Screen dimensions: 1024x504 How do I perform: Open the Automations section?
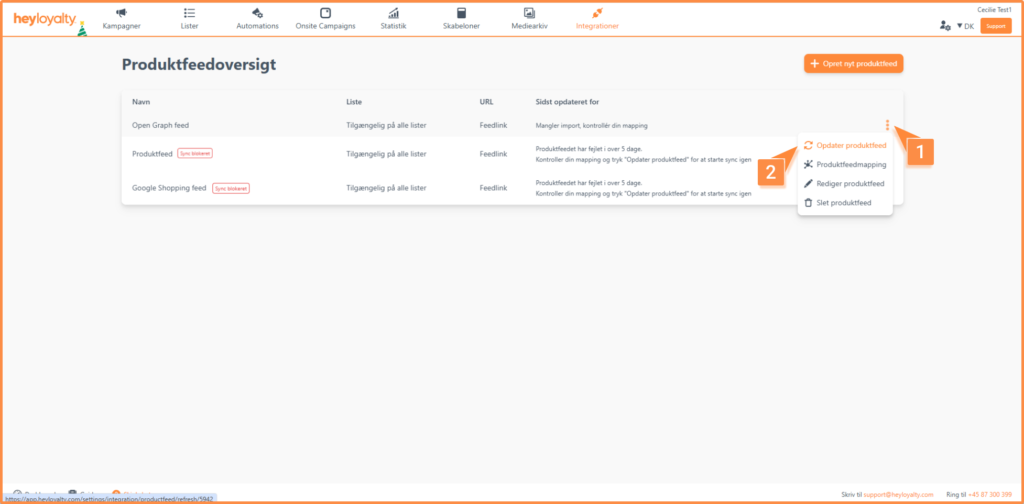tap(257, 19)
